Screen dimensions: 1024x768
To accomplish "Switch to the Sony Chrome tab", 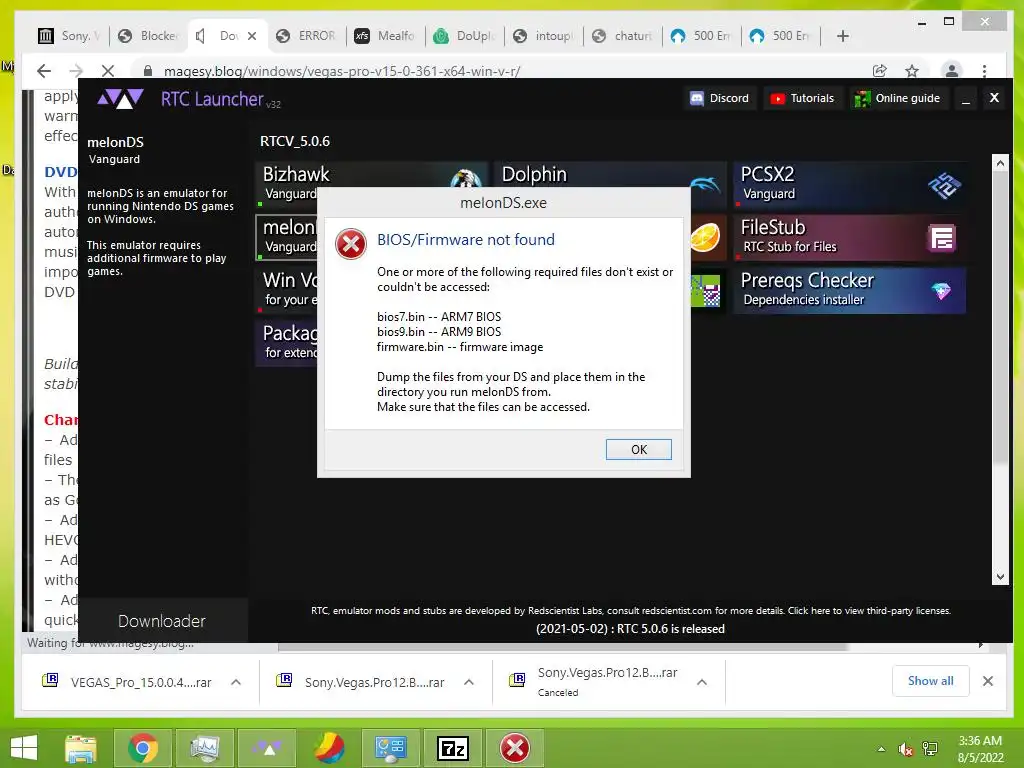I will coord(71,36).
